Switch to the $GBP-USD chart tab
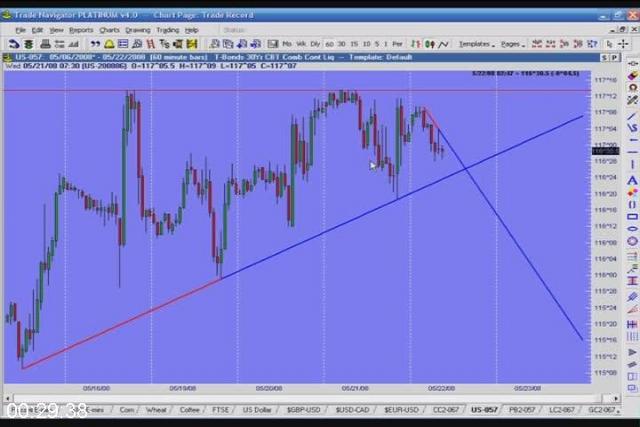Screen dimensions: 640x427 (x=303, y=410)
